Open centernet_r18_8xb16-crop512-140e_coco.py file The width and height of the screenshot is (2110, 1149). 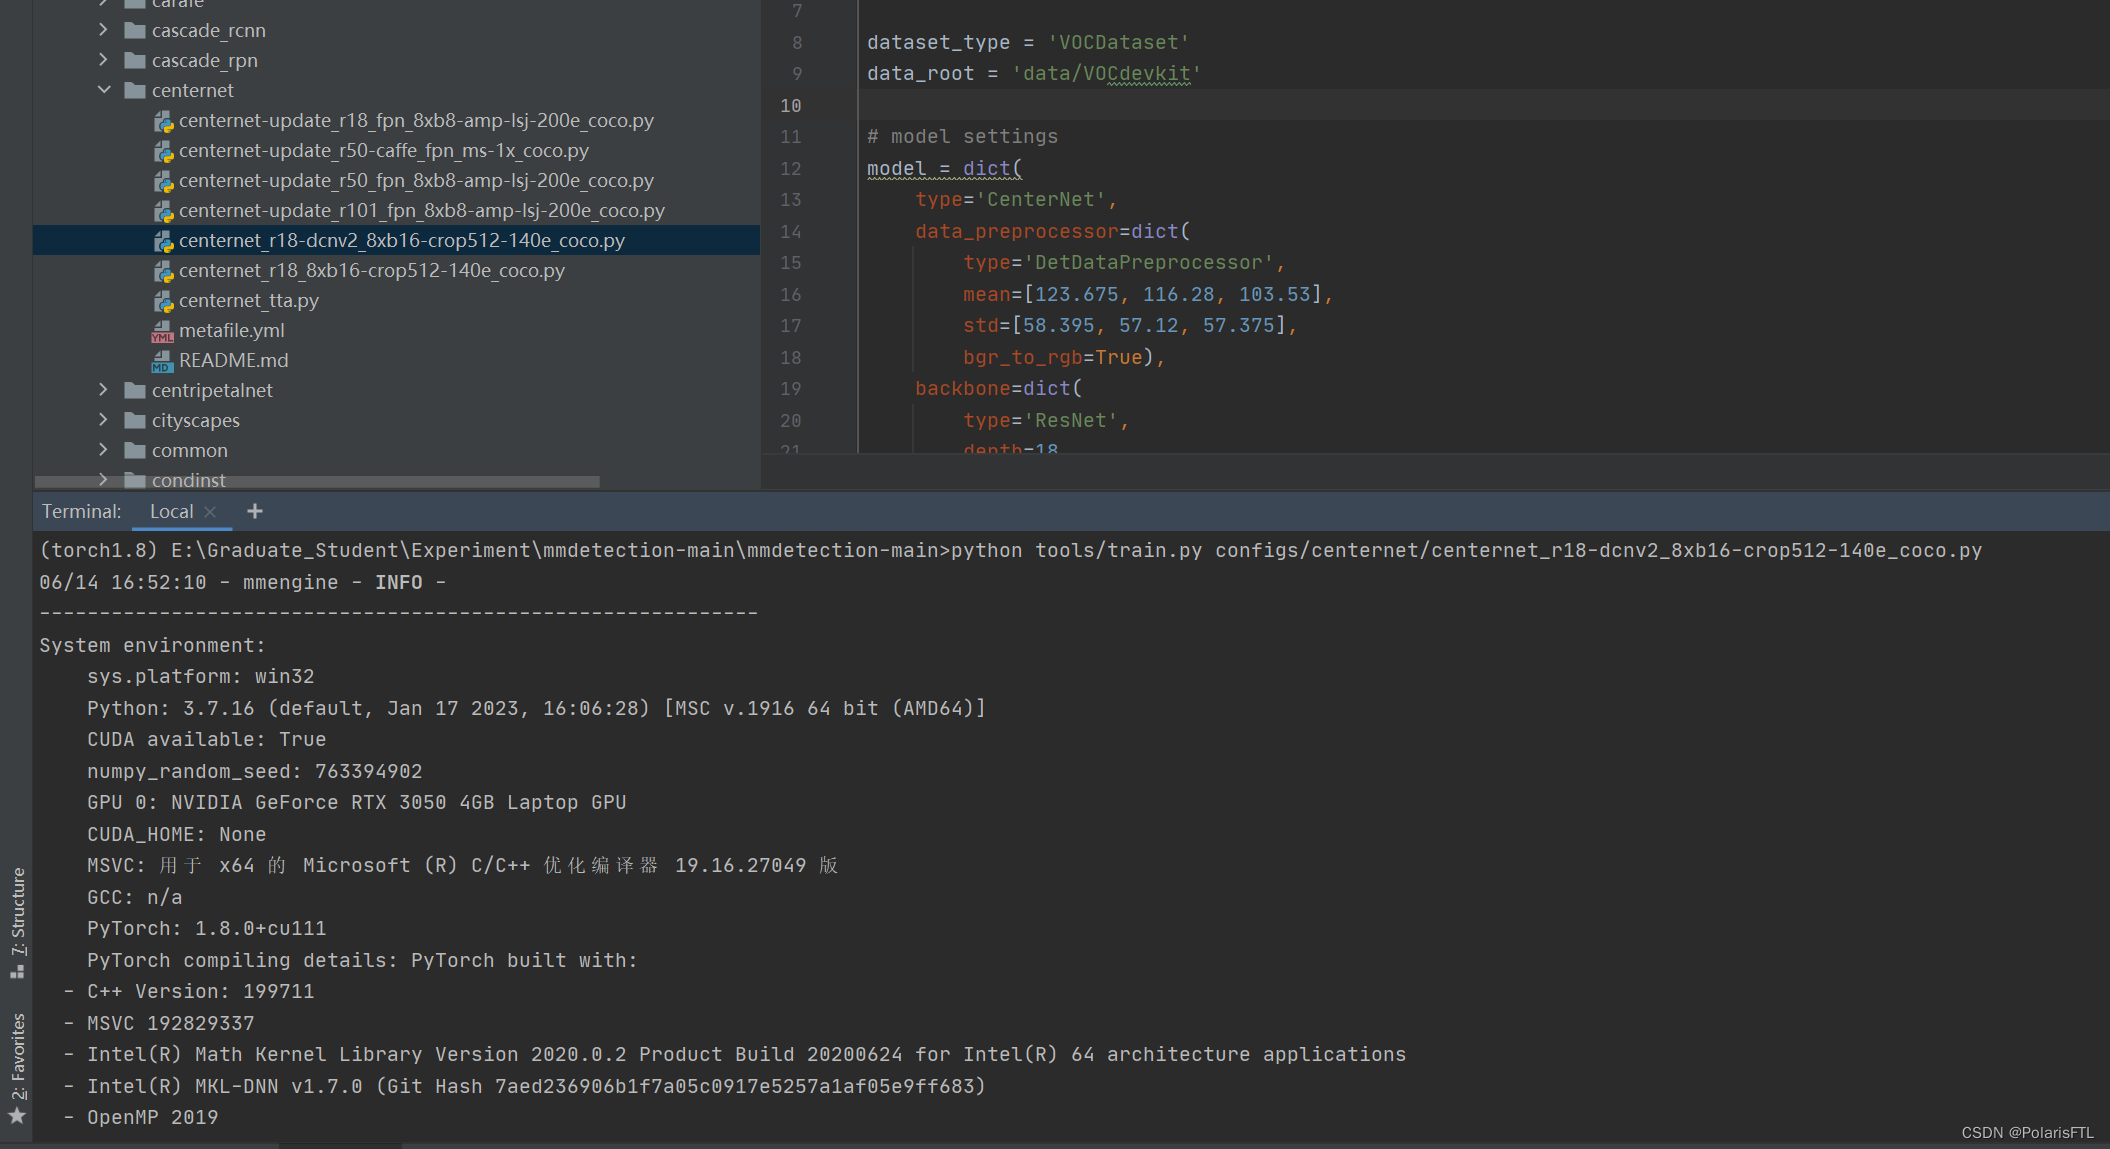pyautogui.click(x=371, y=271)
